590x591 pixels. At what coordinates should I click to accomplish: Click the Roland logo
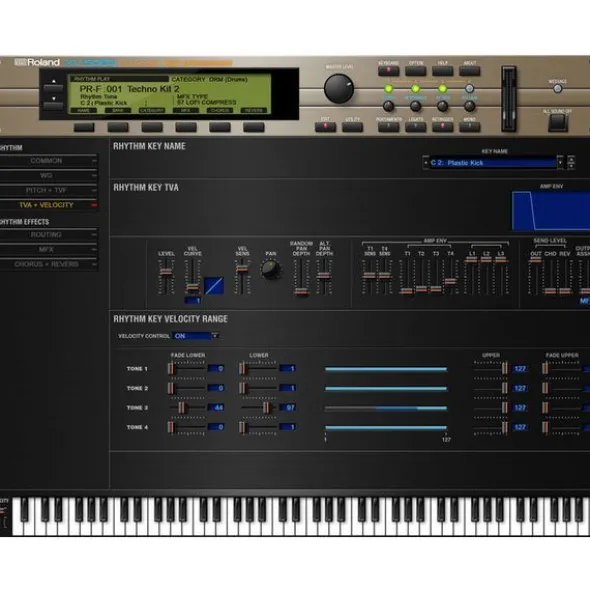pyautogui.click(x=37, y=62)
